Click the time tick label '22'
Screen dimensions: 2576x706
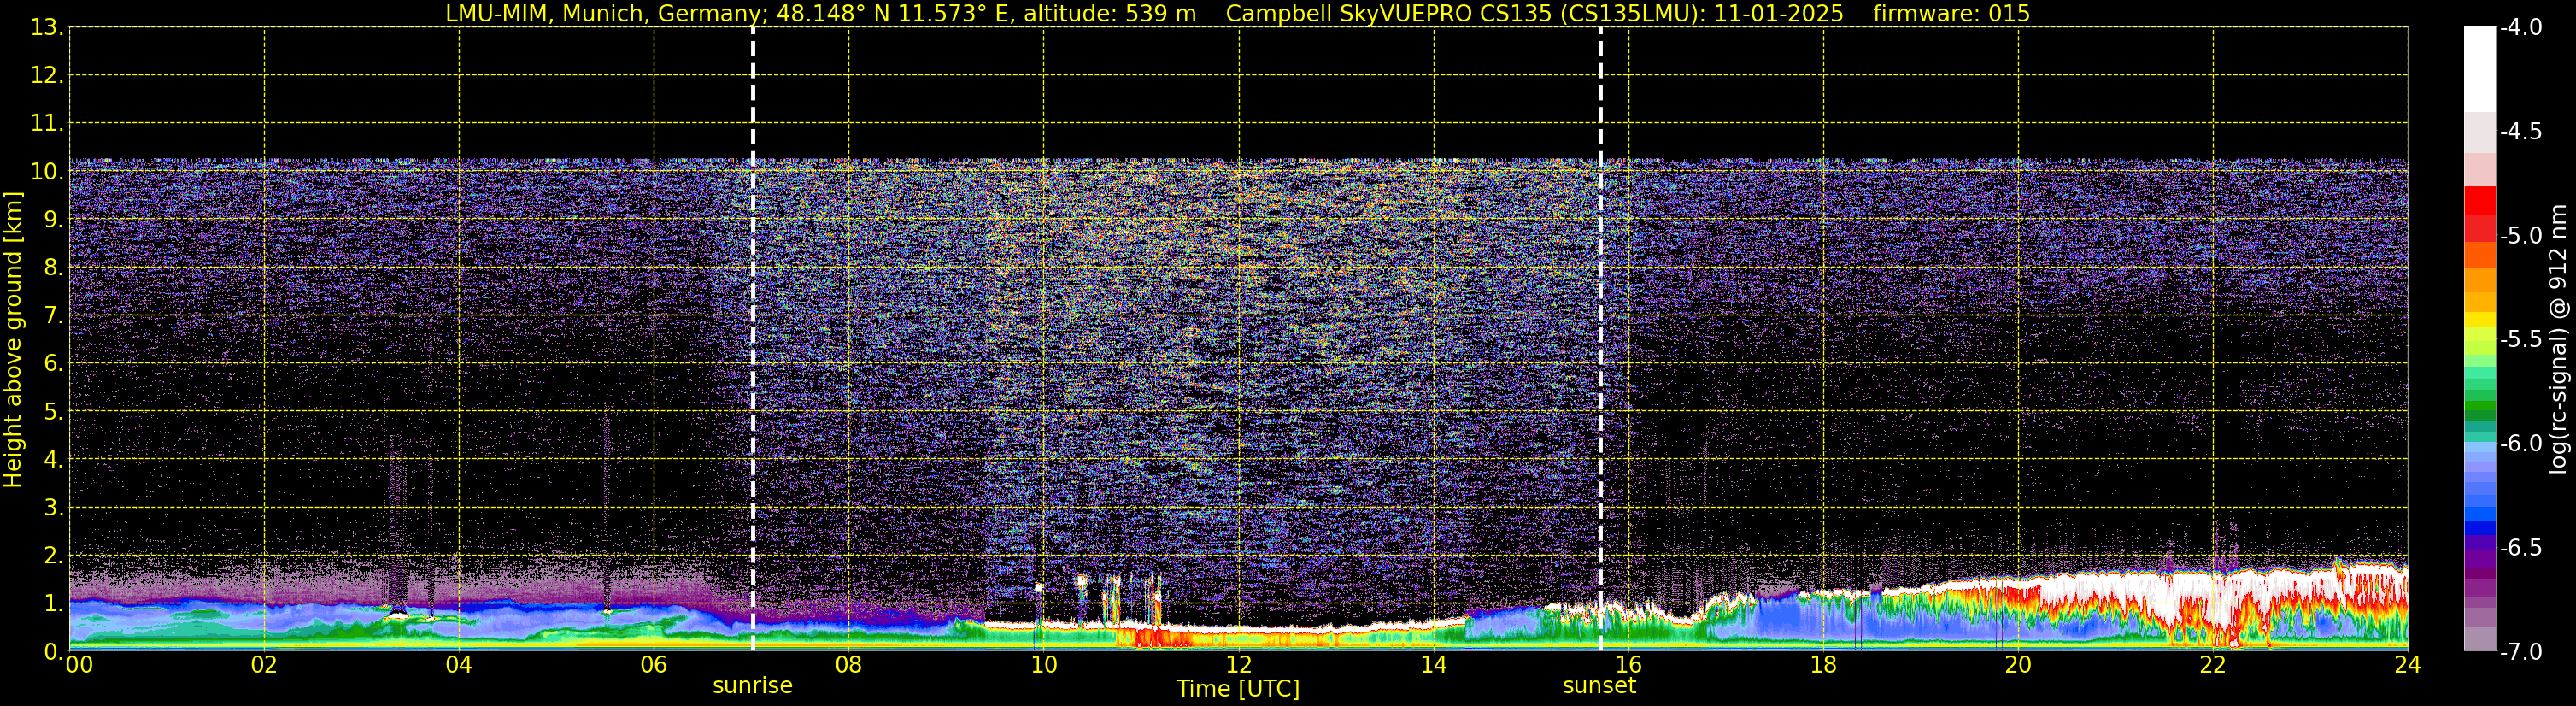pos(2213,665)
